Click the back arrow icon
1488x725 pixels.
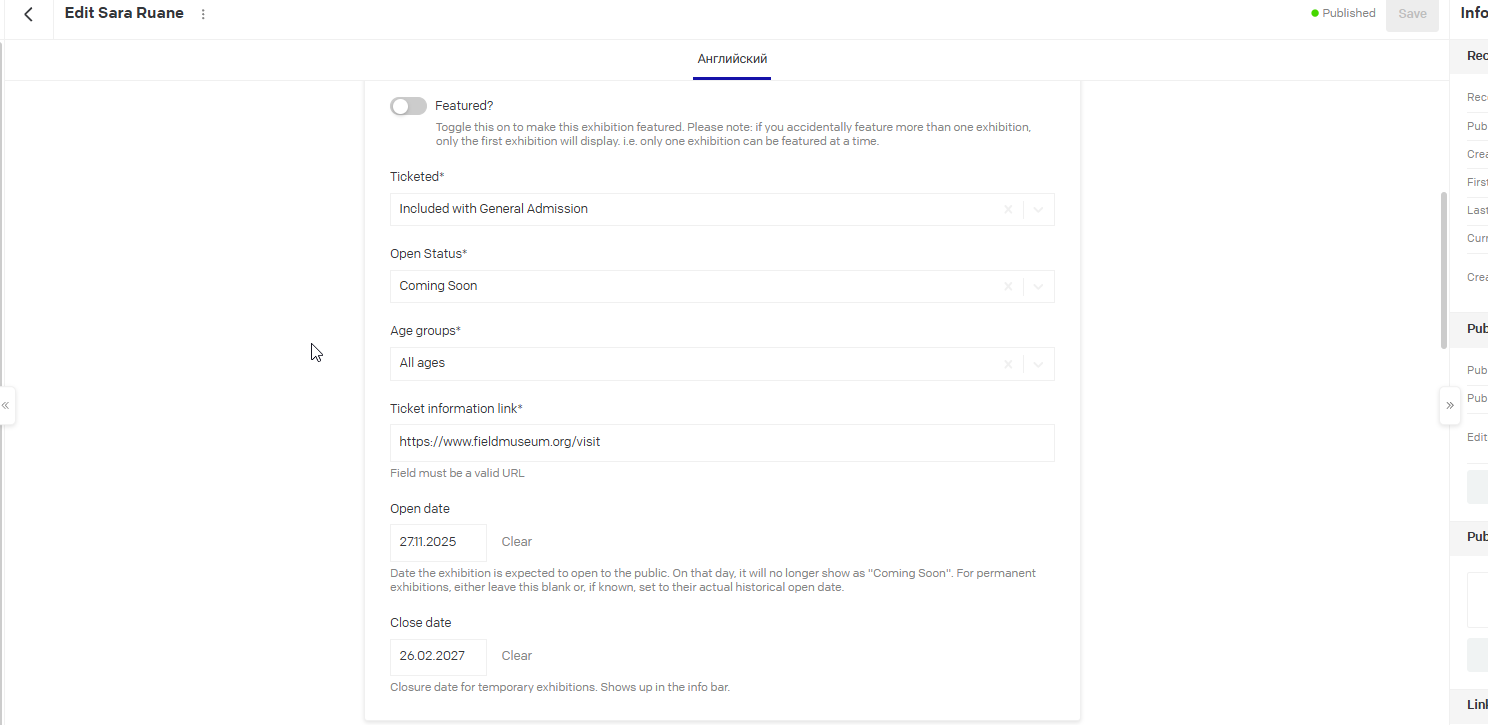[28, 14]
